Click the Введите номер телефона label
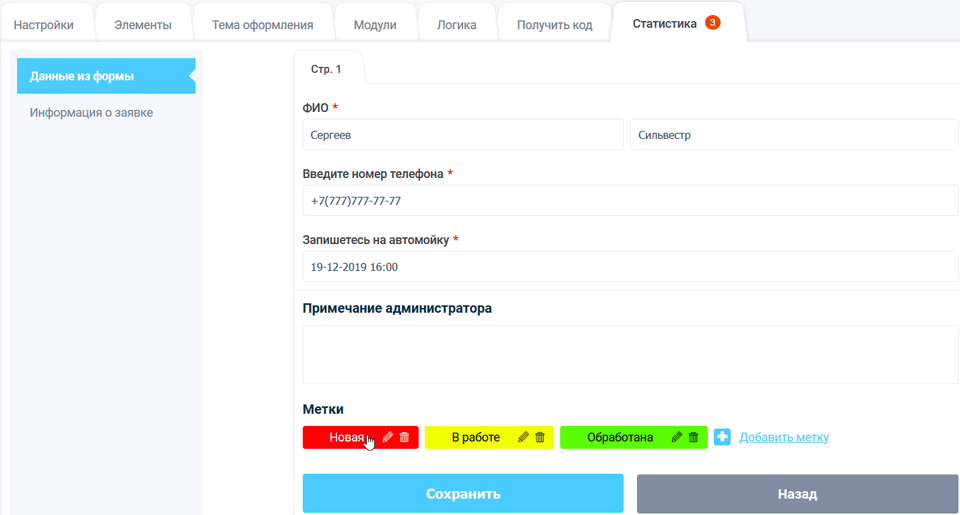960x515 pixels. coord(373,174)
